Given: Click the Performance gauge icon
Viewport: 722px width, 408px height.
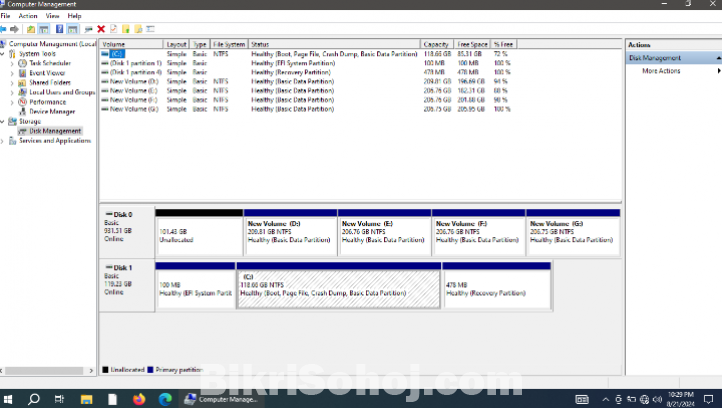Looking at the screenshot, I should pyautogui.click(x=22, y=102).
